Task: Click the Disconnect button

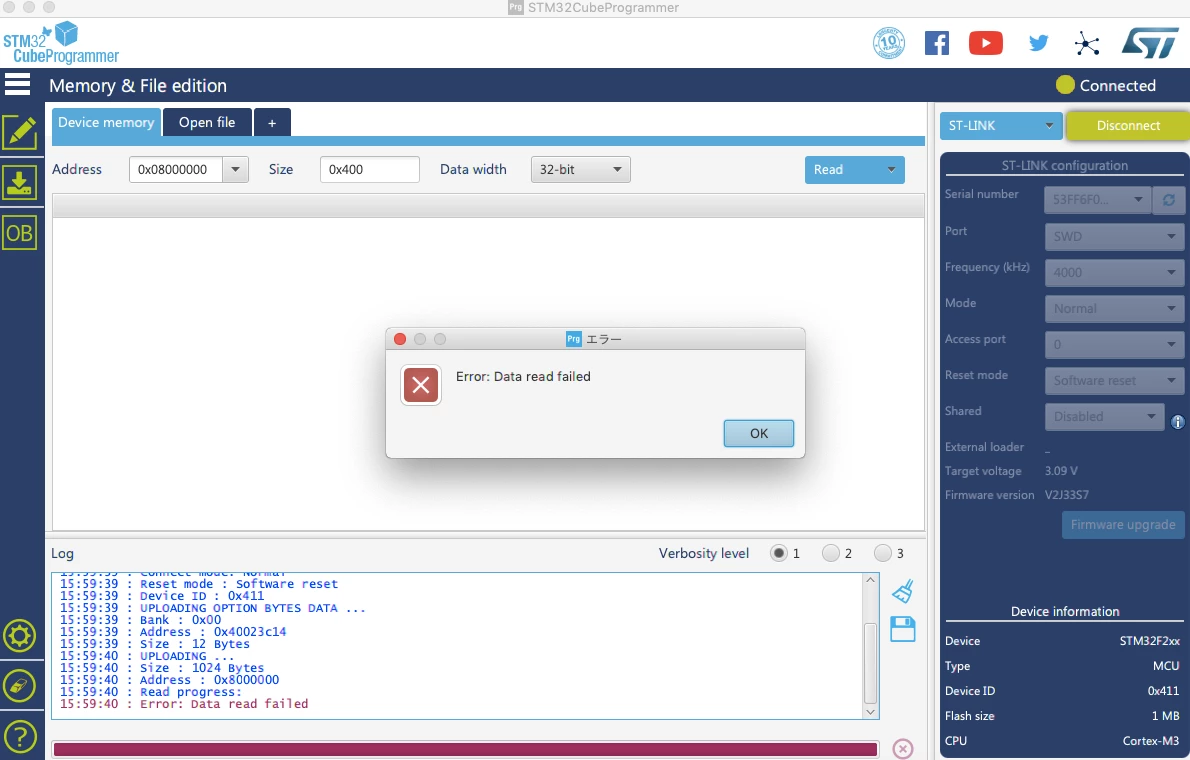Action: [x=1128, y=125]
